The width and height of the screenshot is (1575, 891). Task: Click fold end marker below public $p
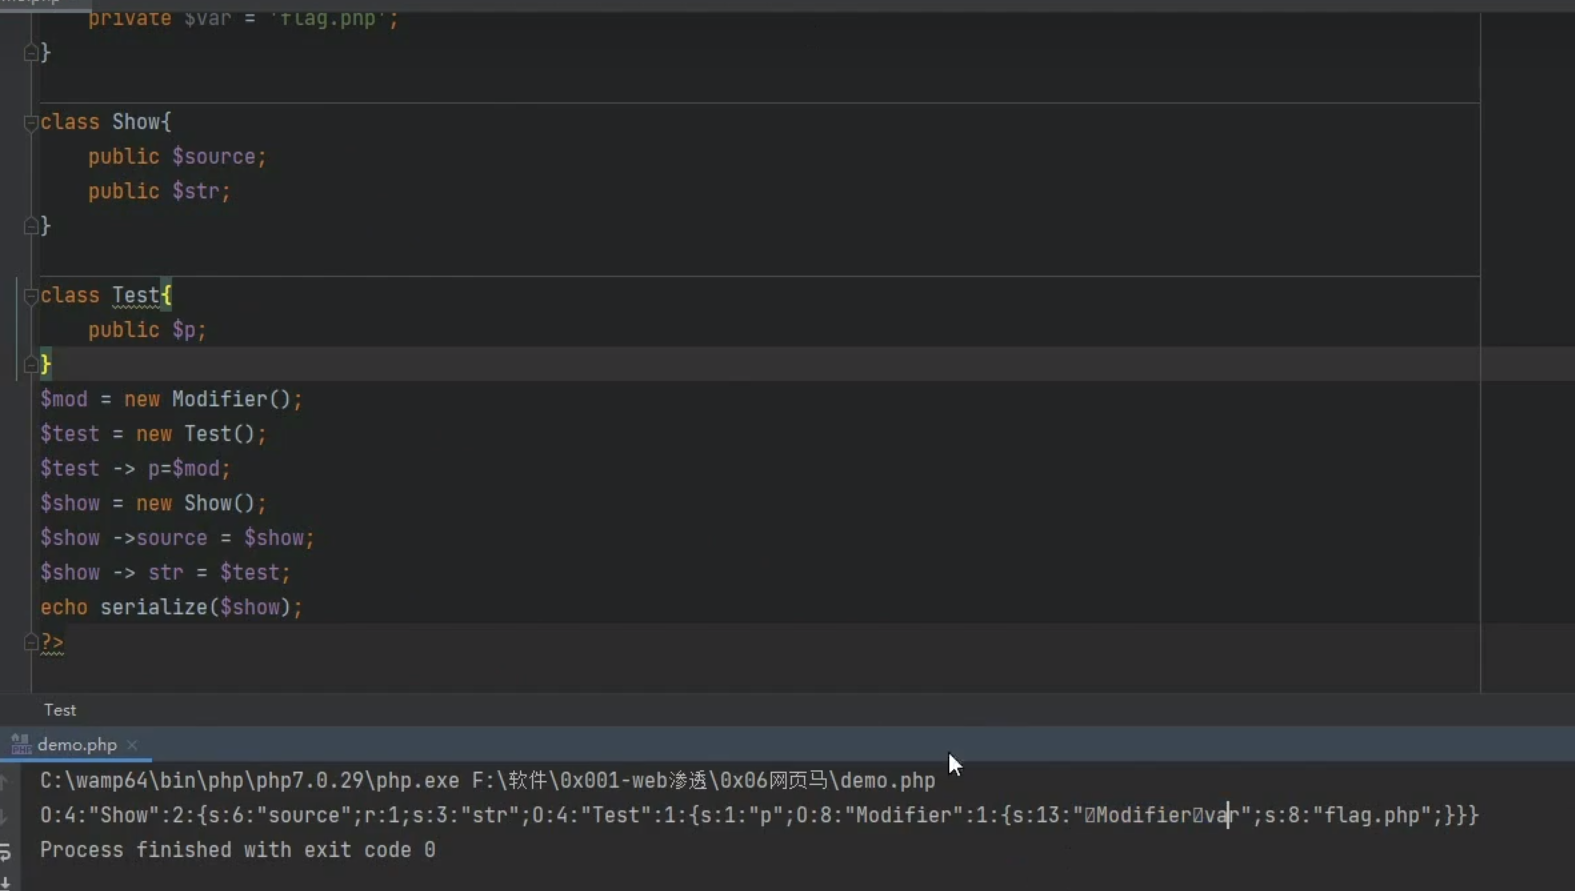(30, 365)
